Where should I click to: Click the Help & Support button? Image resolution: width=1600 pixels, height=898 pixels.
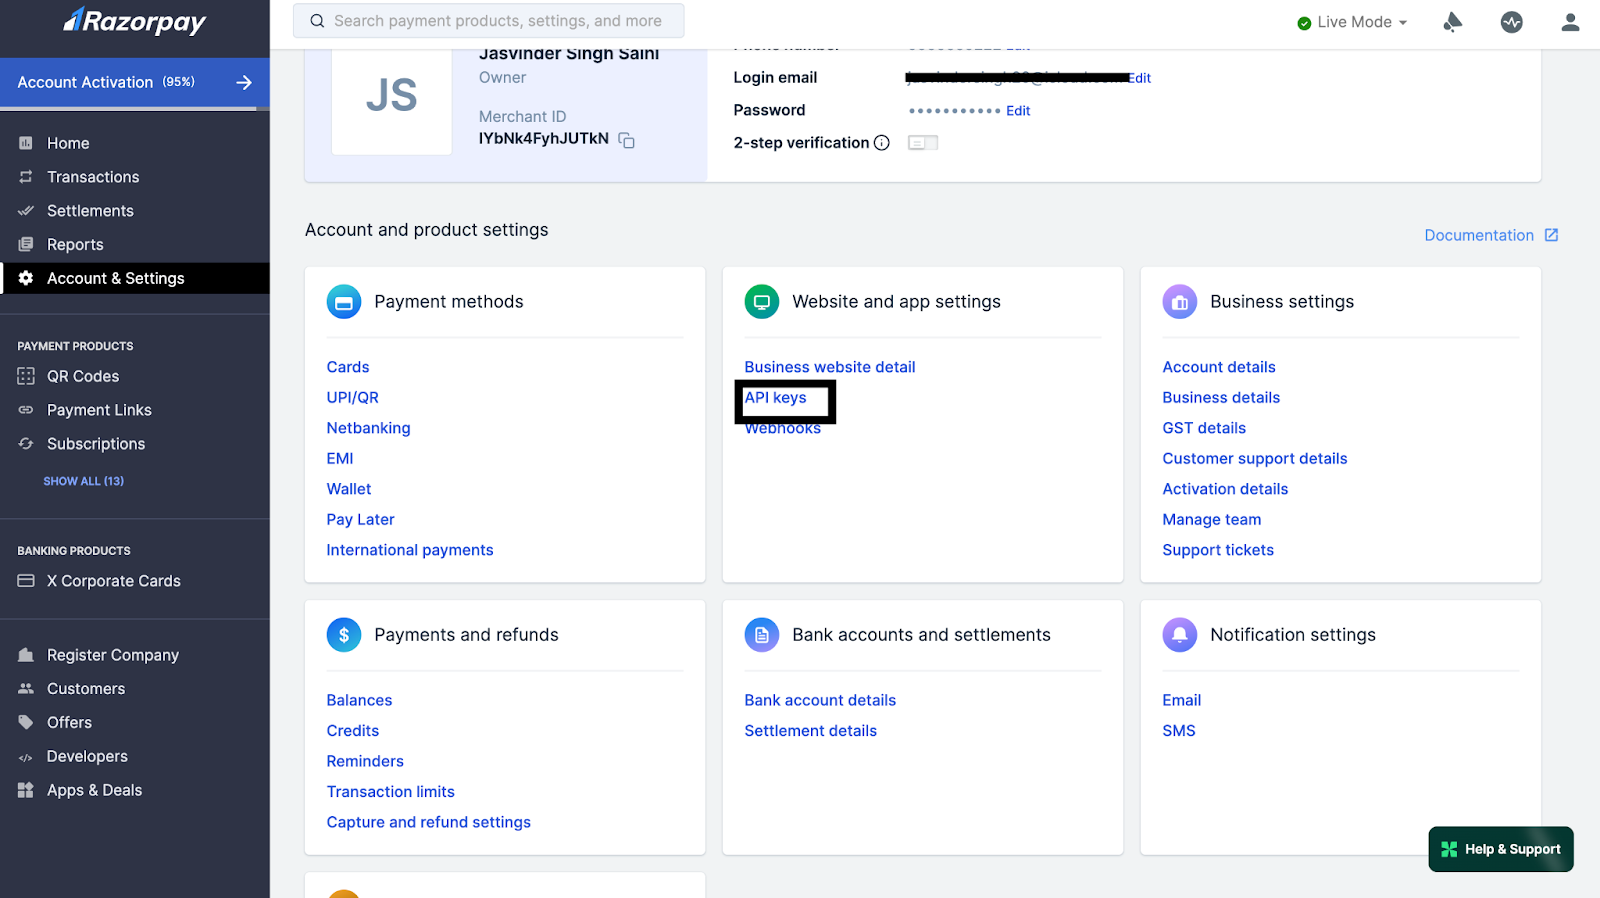click(1501, 849)
